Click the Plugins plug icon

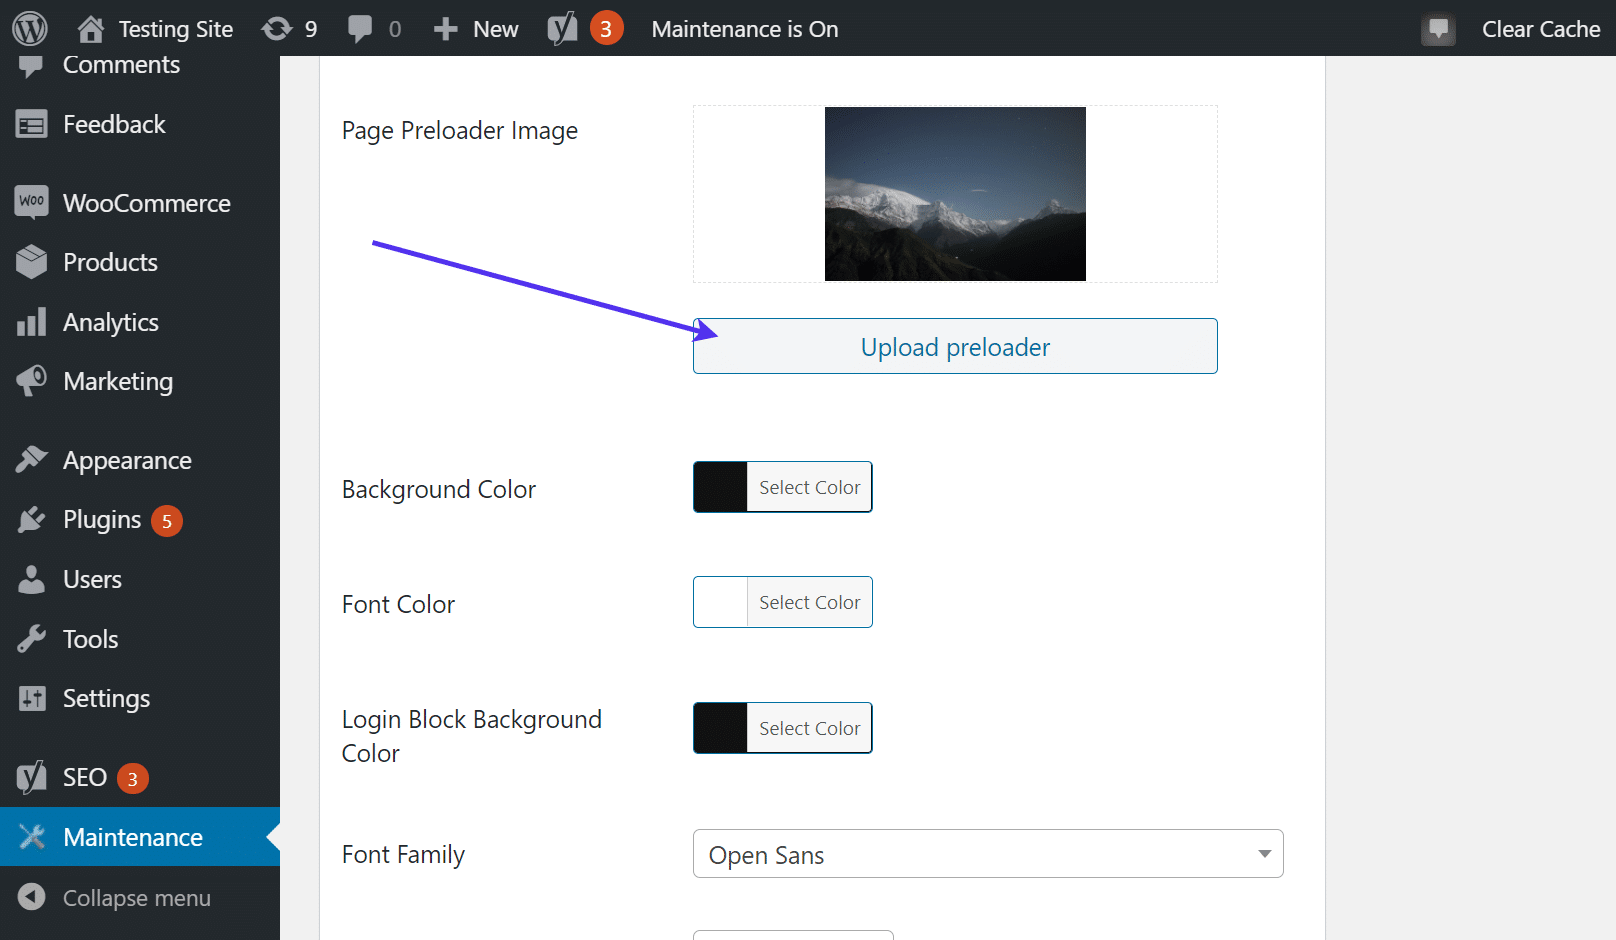point(31,519)
